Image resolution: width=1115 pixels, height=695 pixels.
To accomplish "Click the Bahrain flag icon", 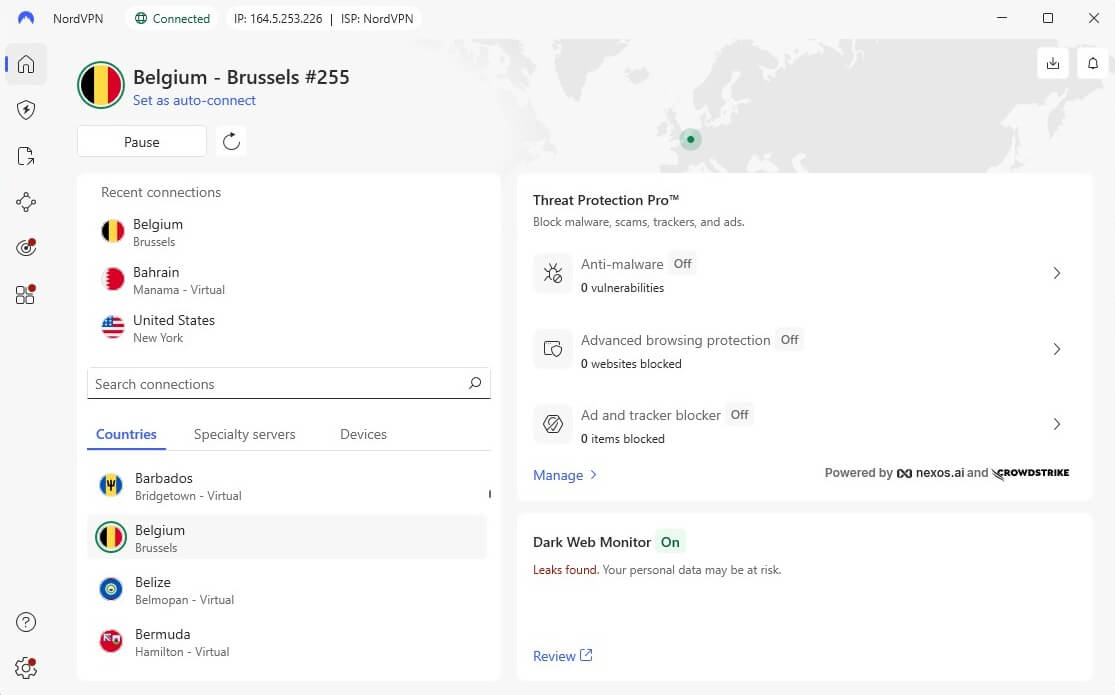I will [x=112, y=280].
